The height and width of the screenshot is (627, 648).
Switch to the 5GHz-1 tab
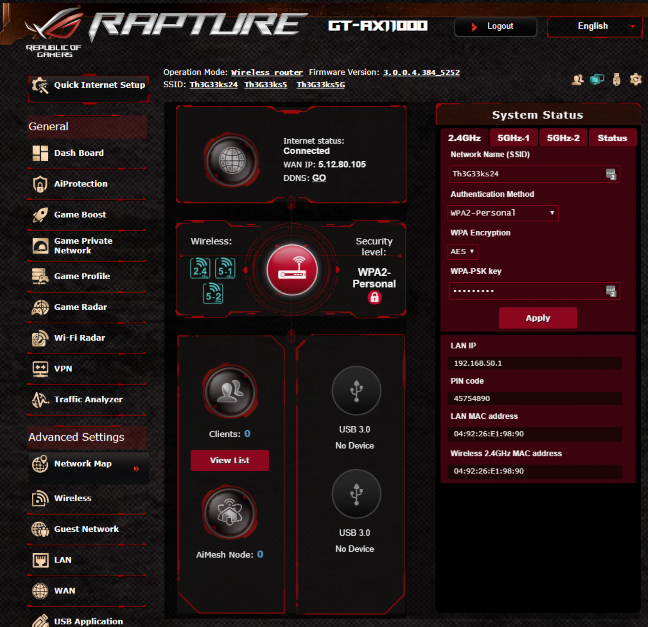pyautogui.click(x=514, y=138)
